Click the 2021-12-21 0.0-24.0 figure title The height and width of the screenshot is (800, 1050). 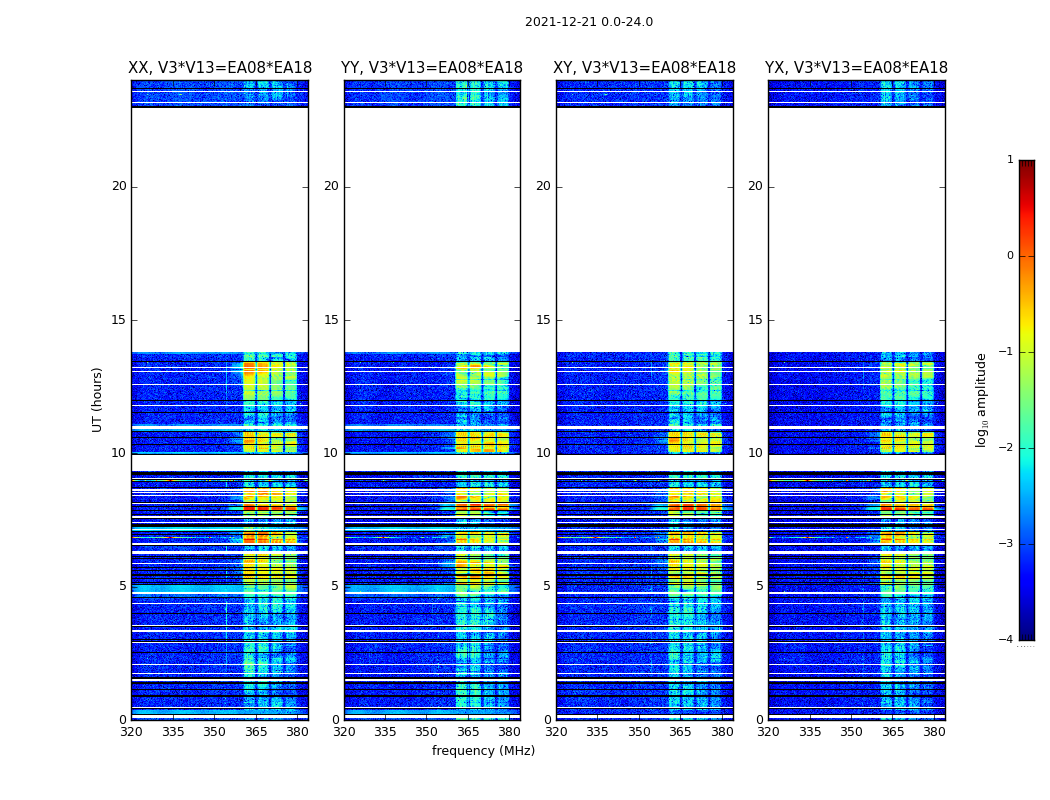tap(589, 22)
